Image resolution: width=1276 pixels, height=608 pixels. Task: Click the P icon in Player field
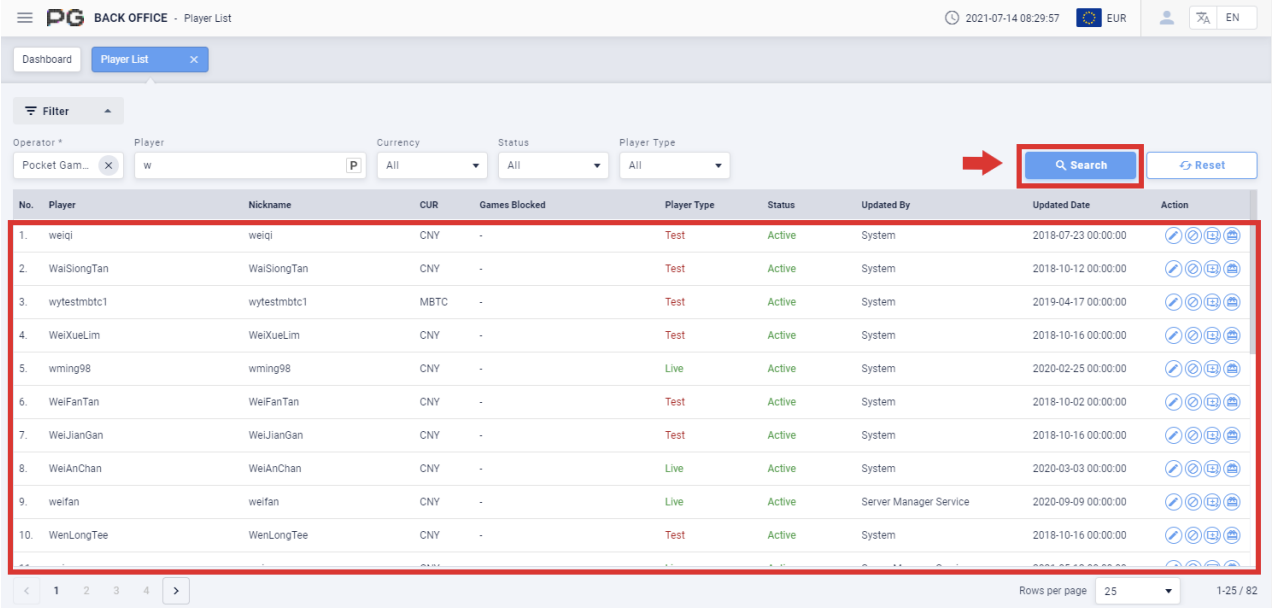(353, 166)
